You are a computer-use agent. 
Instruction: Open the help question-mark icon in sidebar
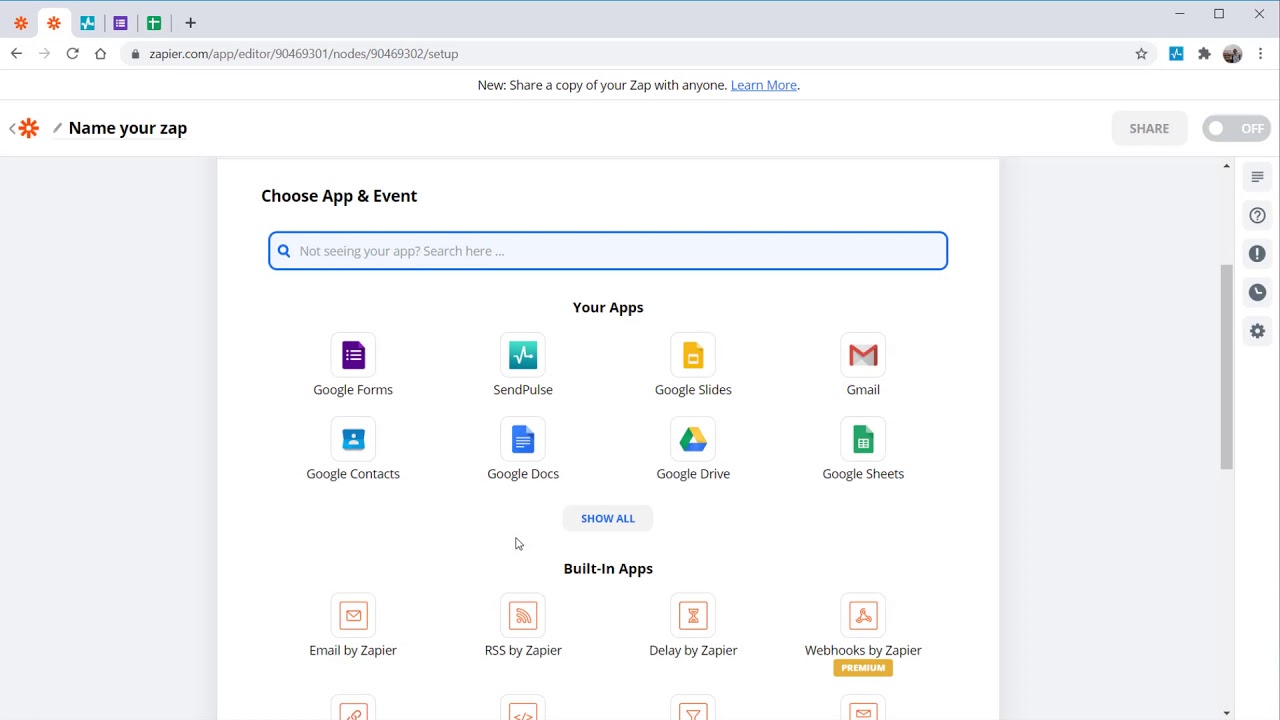[1257, 215]
